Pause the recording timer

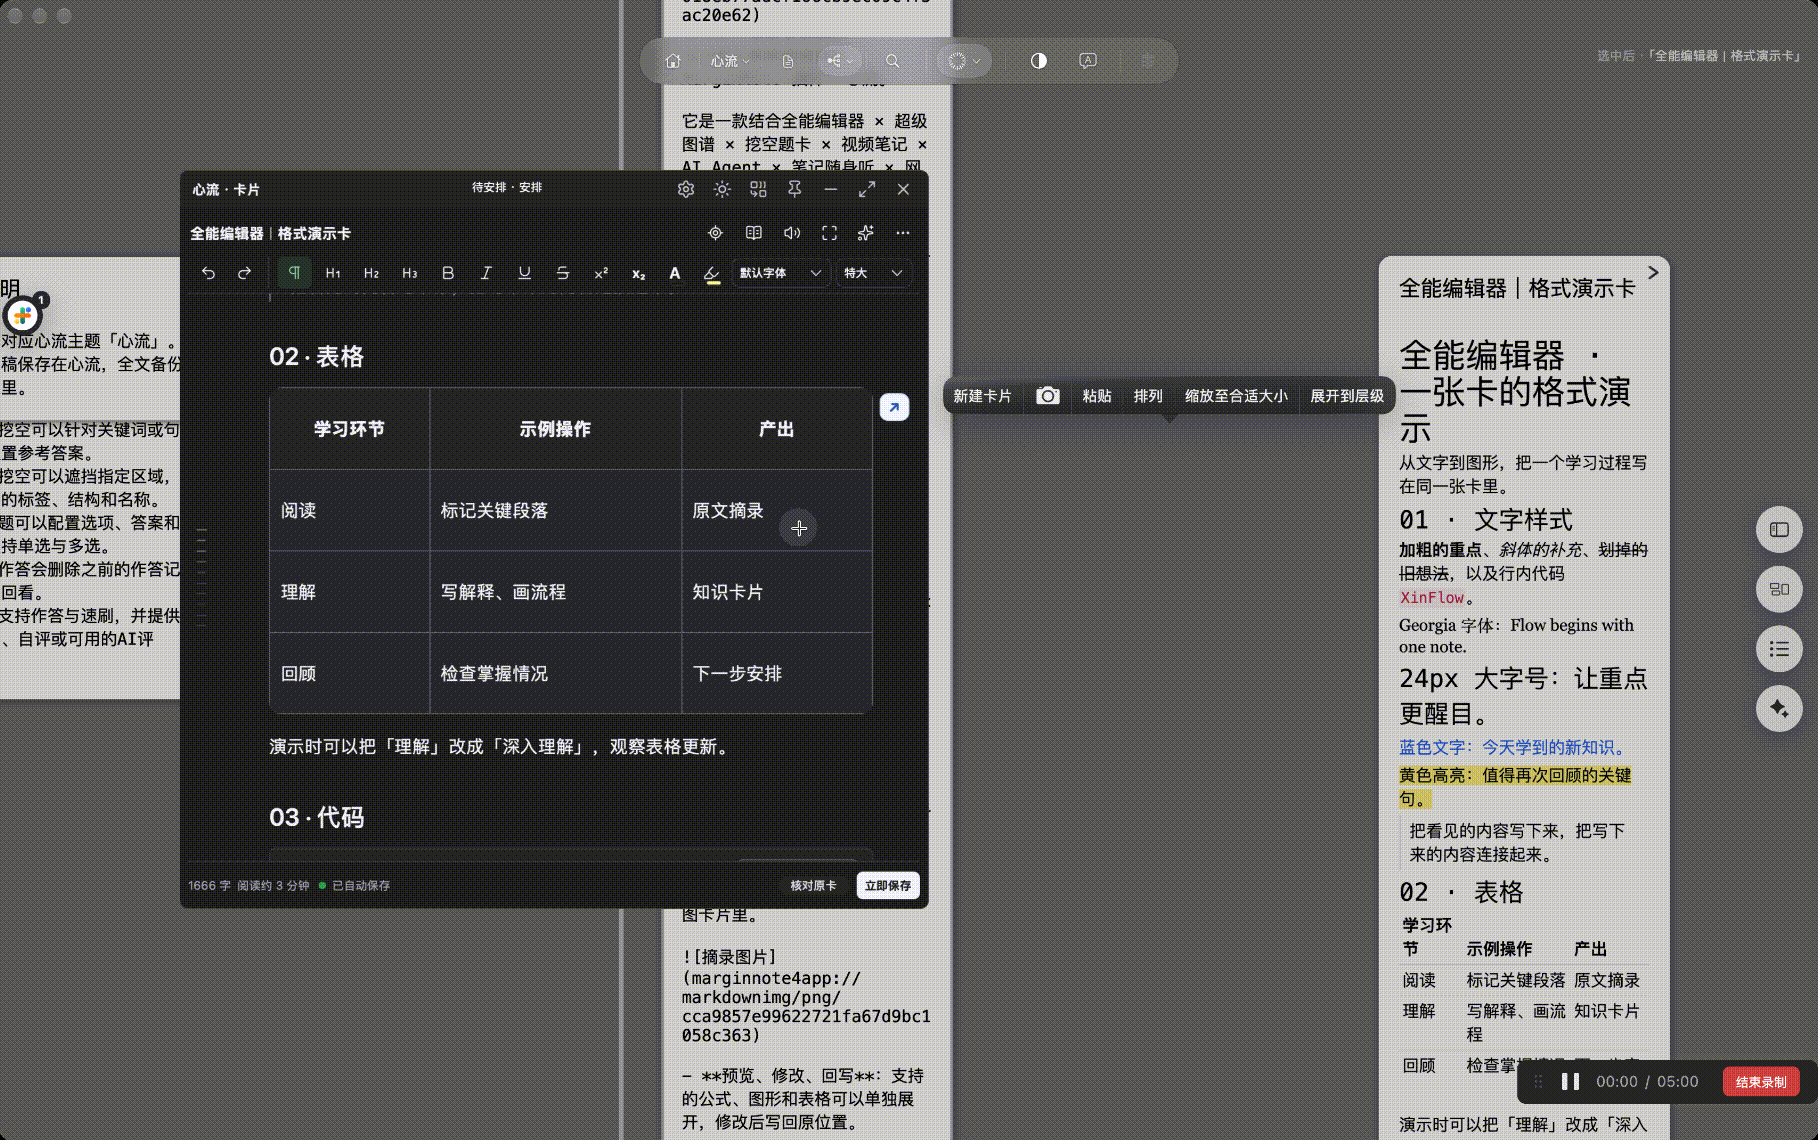(x=1570, y=1082)
